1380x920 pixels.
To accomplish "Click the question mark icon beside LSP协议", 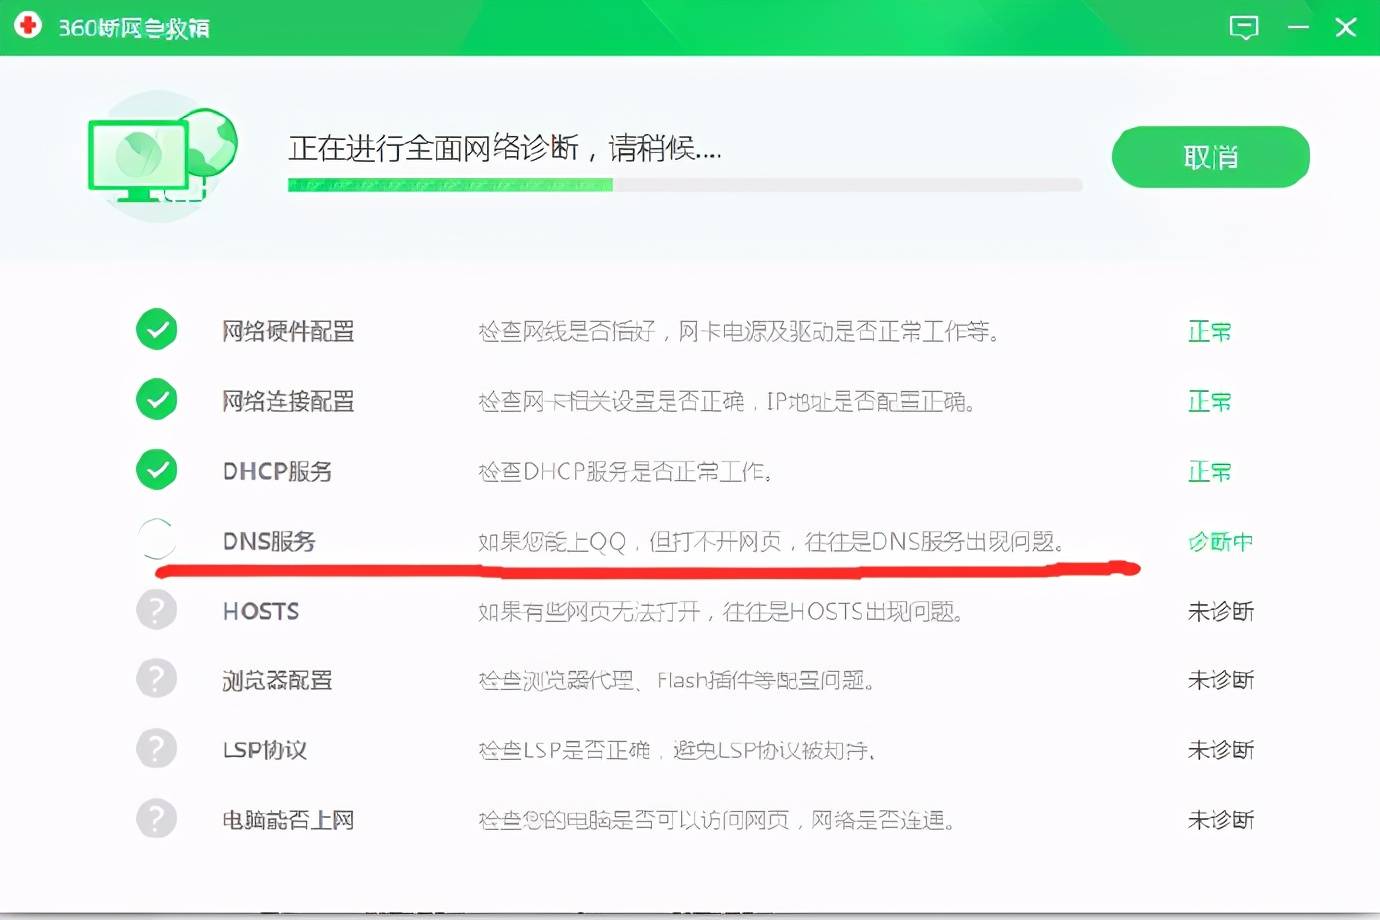I will 156,748.
